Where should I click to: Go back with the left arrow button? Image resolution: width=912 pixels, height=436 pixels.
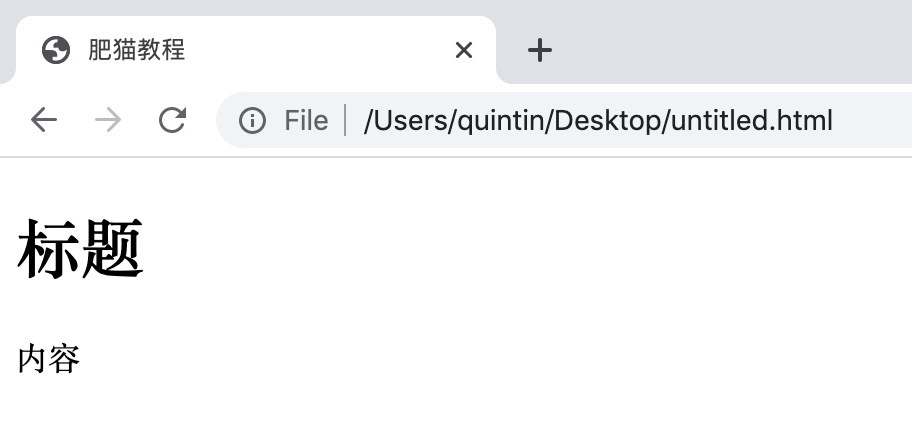click(x=44, y=120)
